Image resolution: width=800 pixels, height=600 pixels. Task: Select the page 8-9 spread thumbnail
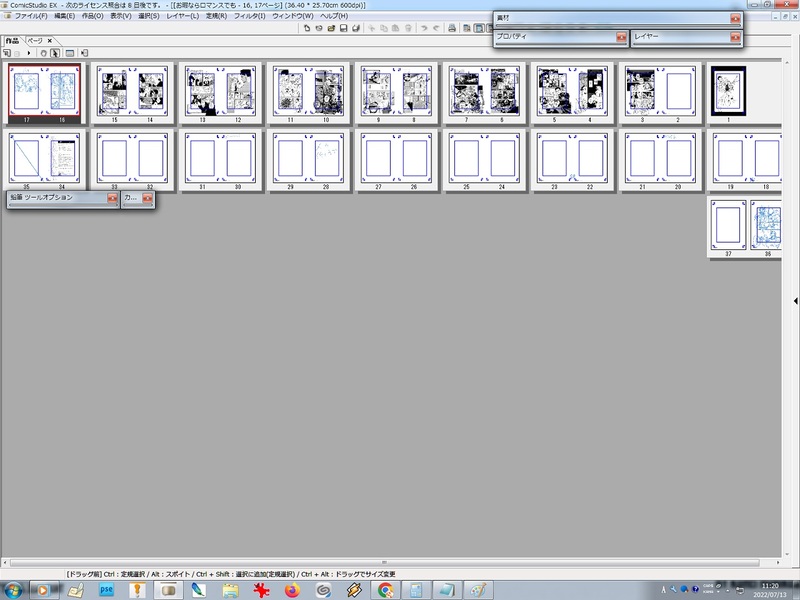(x=396, y=93)
